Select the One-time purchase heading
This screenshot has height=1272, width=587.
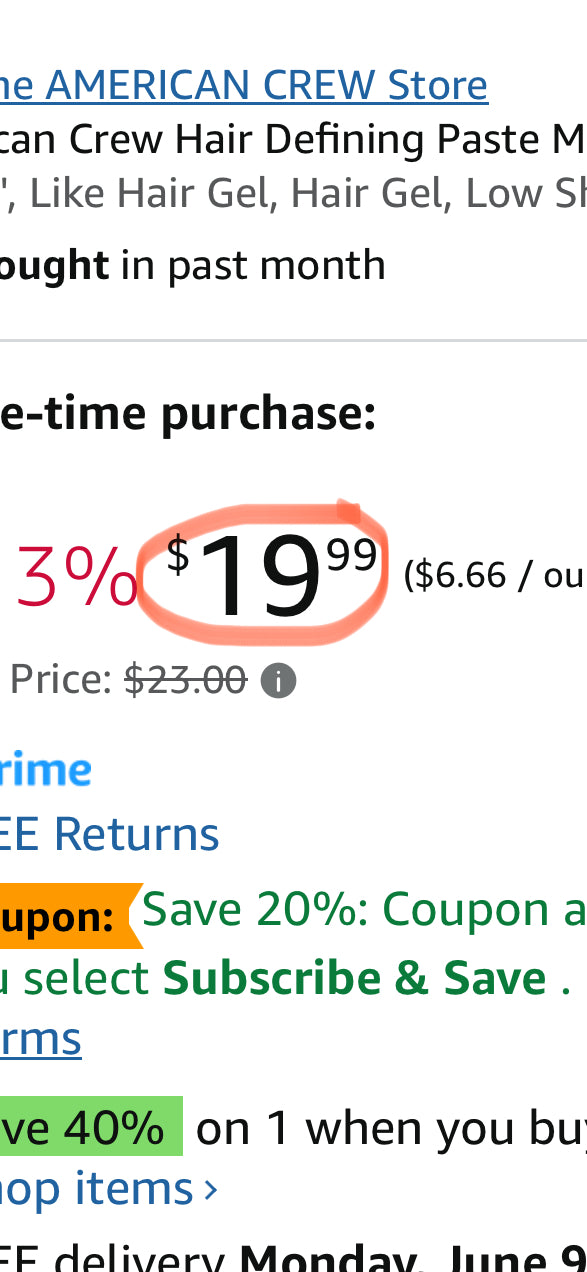(x=188, y=415)
